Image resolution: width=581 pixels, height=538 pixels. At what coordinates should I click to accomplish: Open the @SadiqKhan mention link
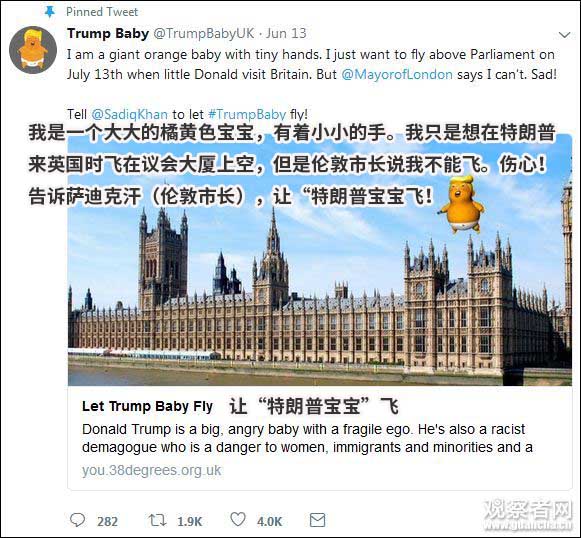(129, 114)
